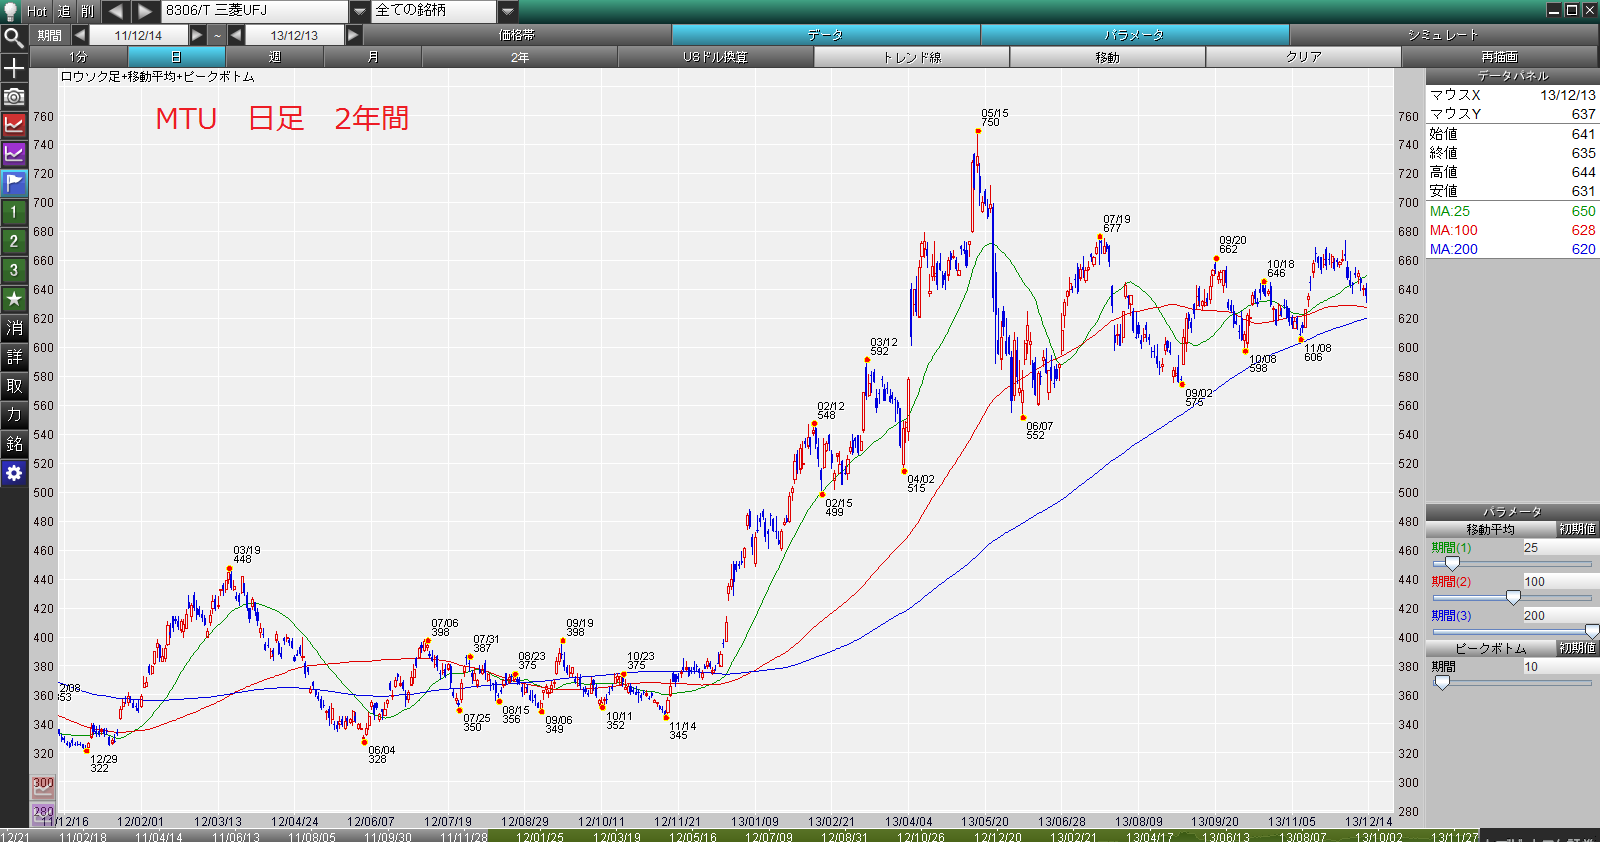This screenshot has width=1614, height=842.
Task: Click the クリア clear button
Action: click(x=1304, y=57)
